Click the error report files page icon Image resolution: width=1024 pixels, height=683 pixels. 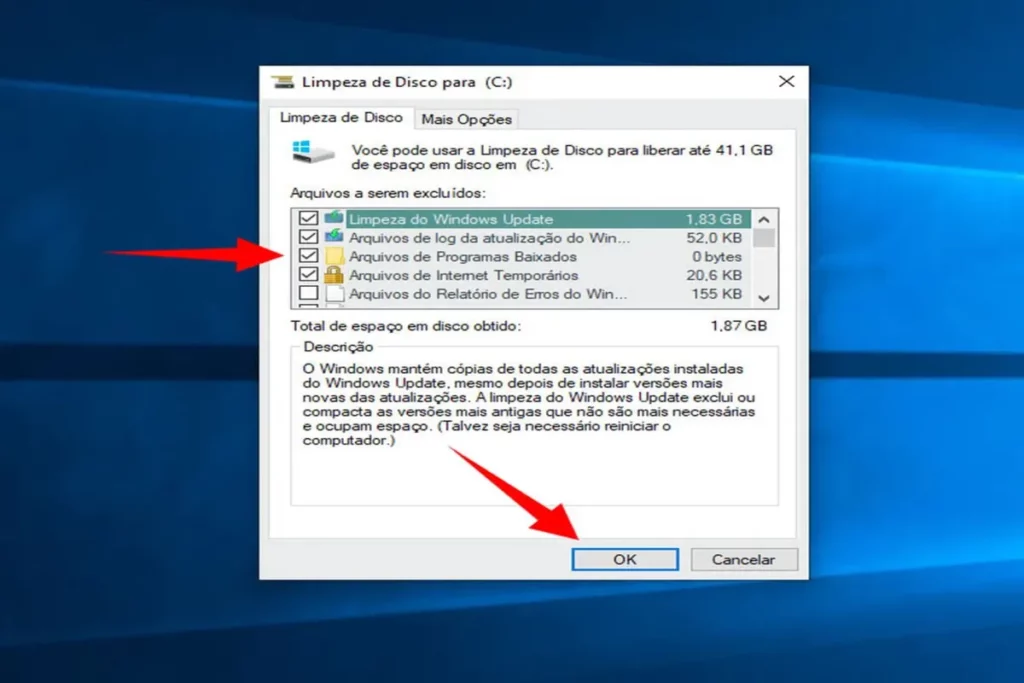334,293
